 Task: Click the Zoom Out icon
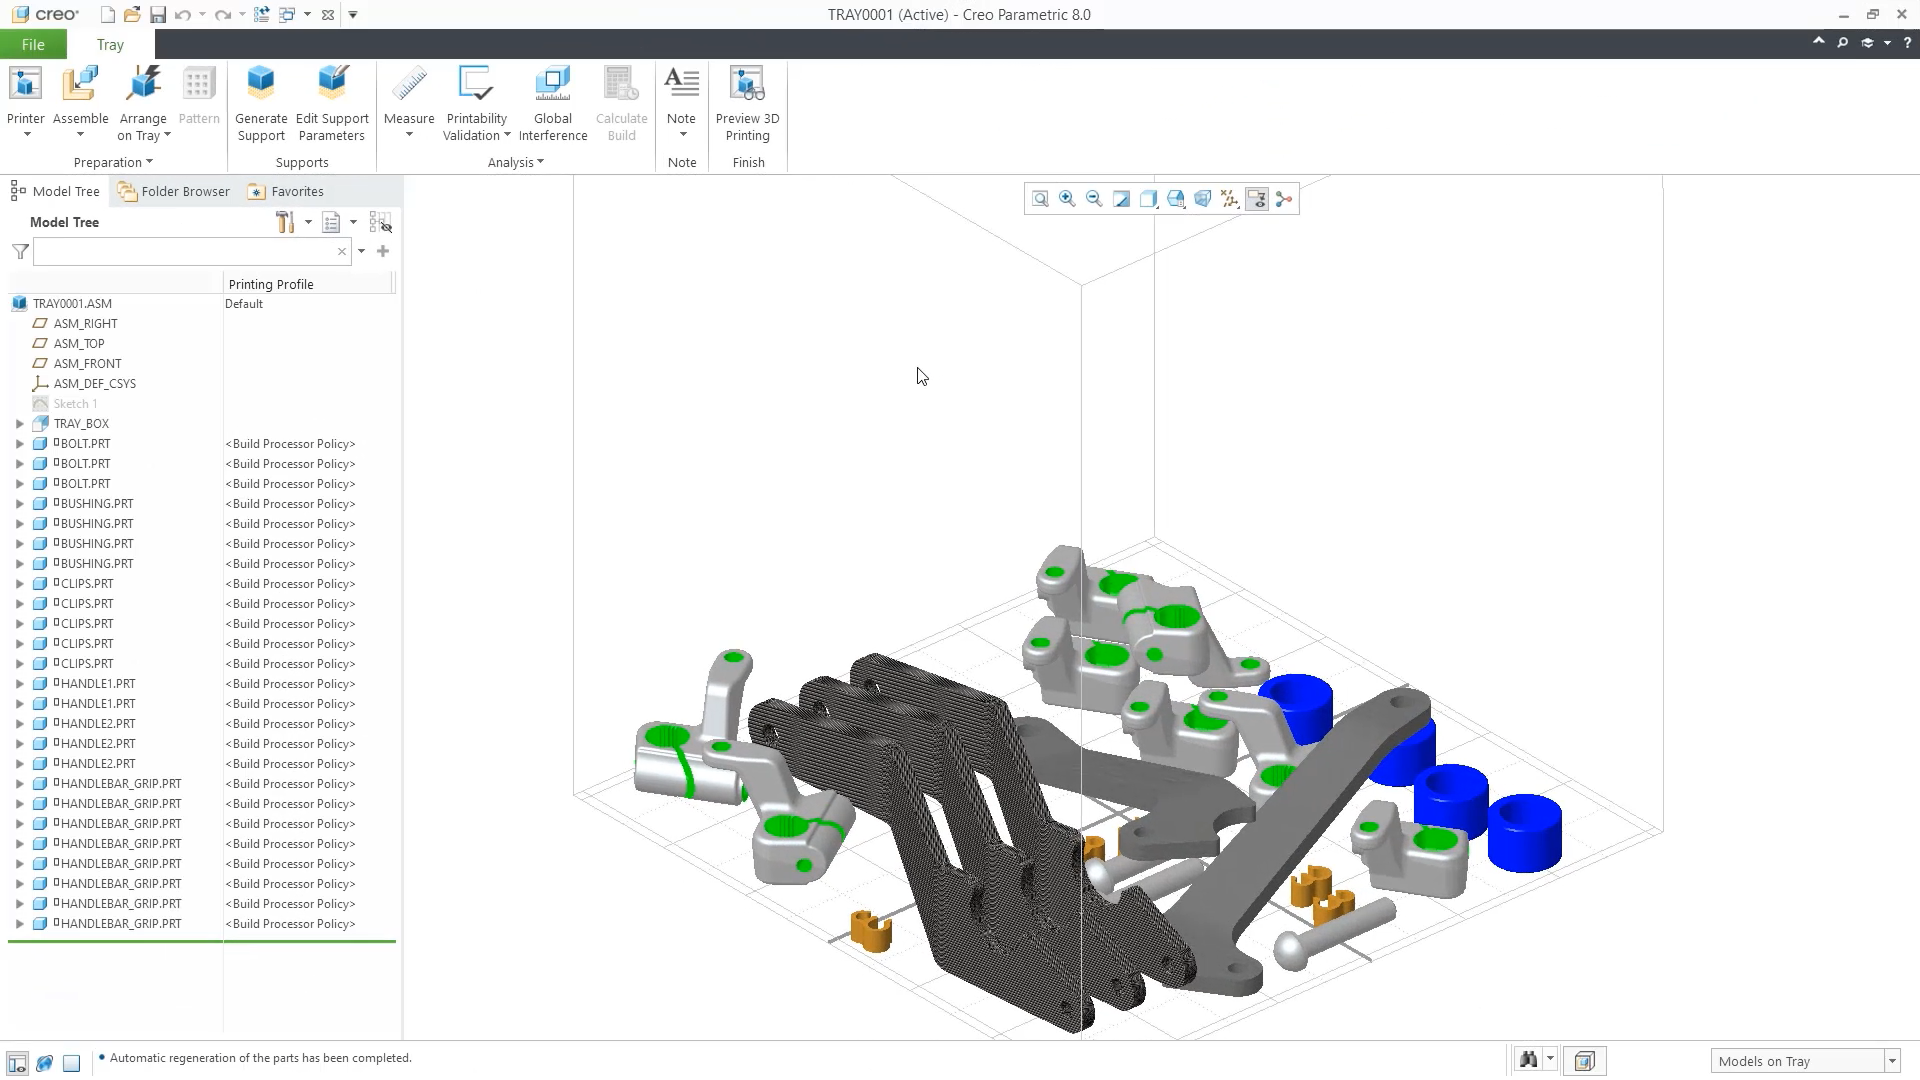[1094, 199]
